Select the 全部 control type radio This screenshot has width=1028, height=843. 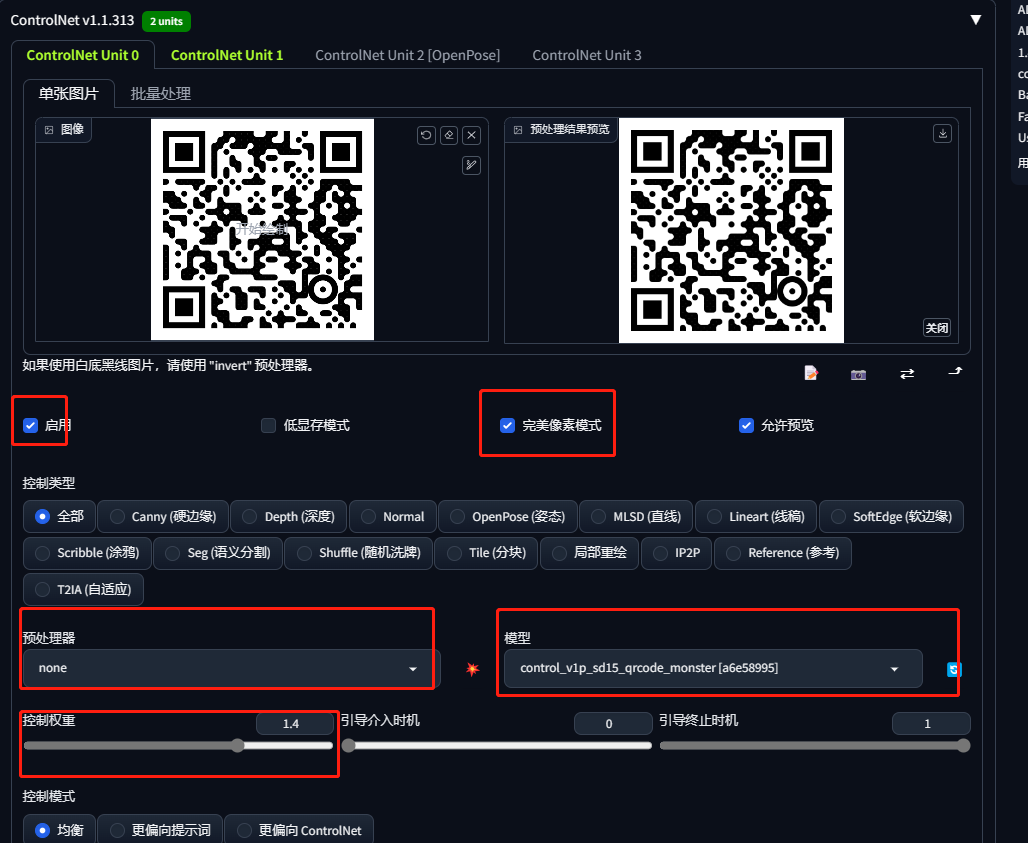pyautogui.click(x=60, y=517)
